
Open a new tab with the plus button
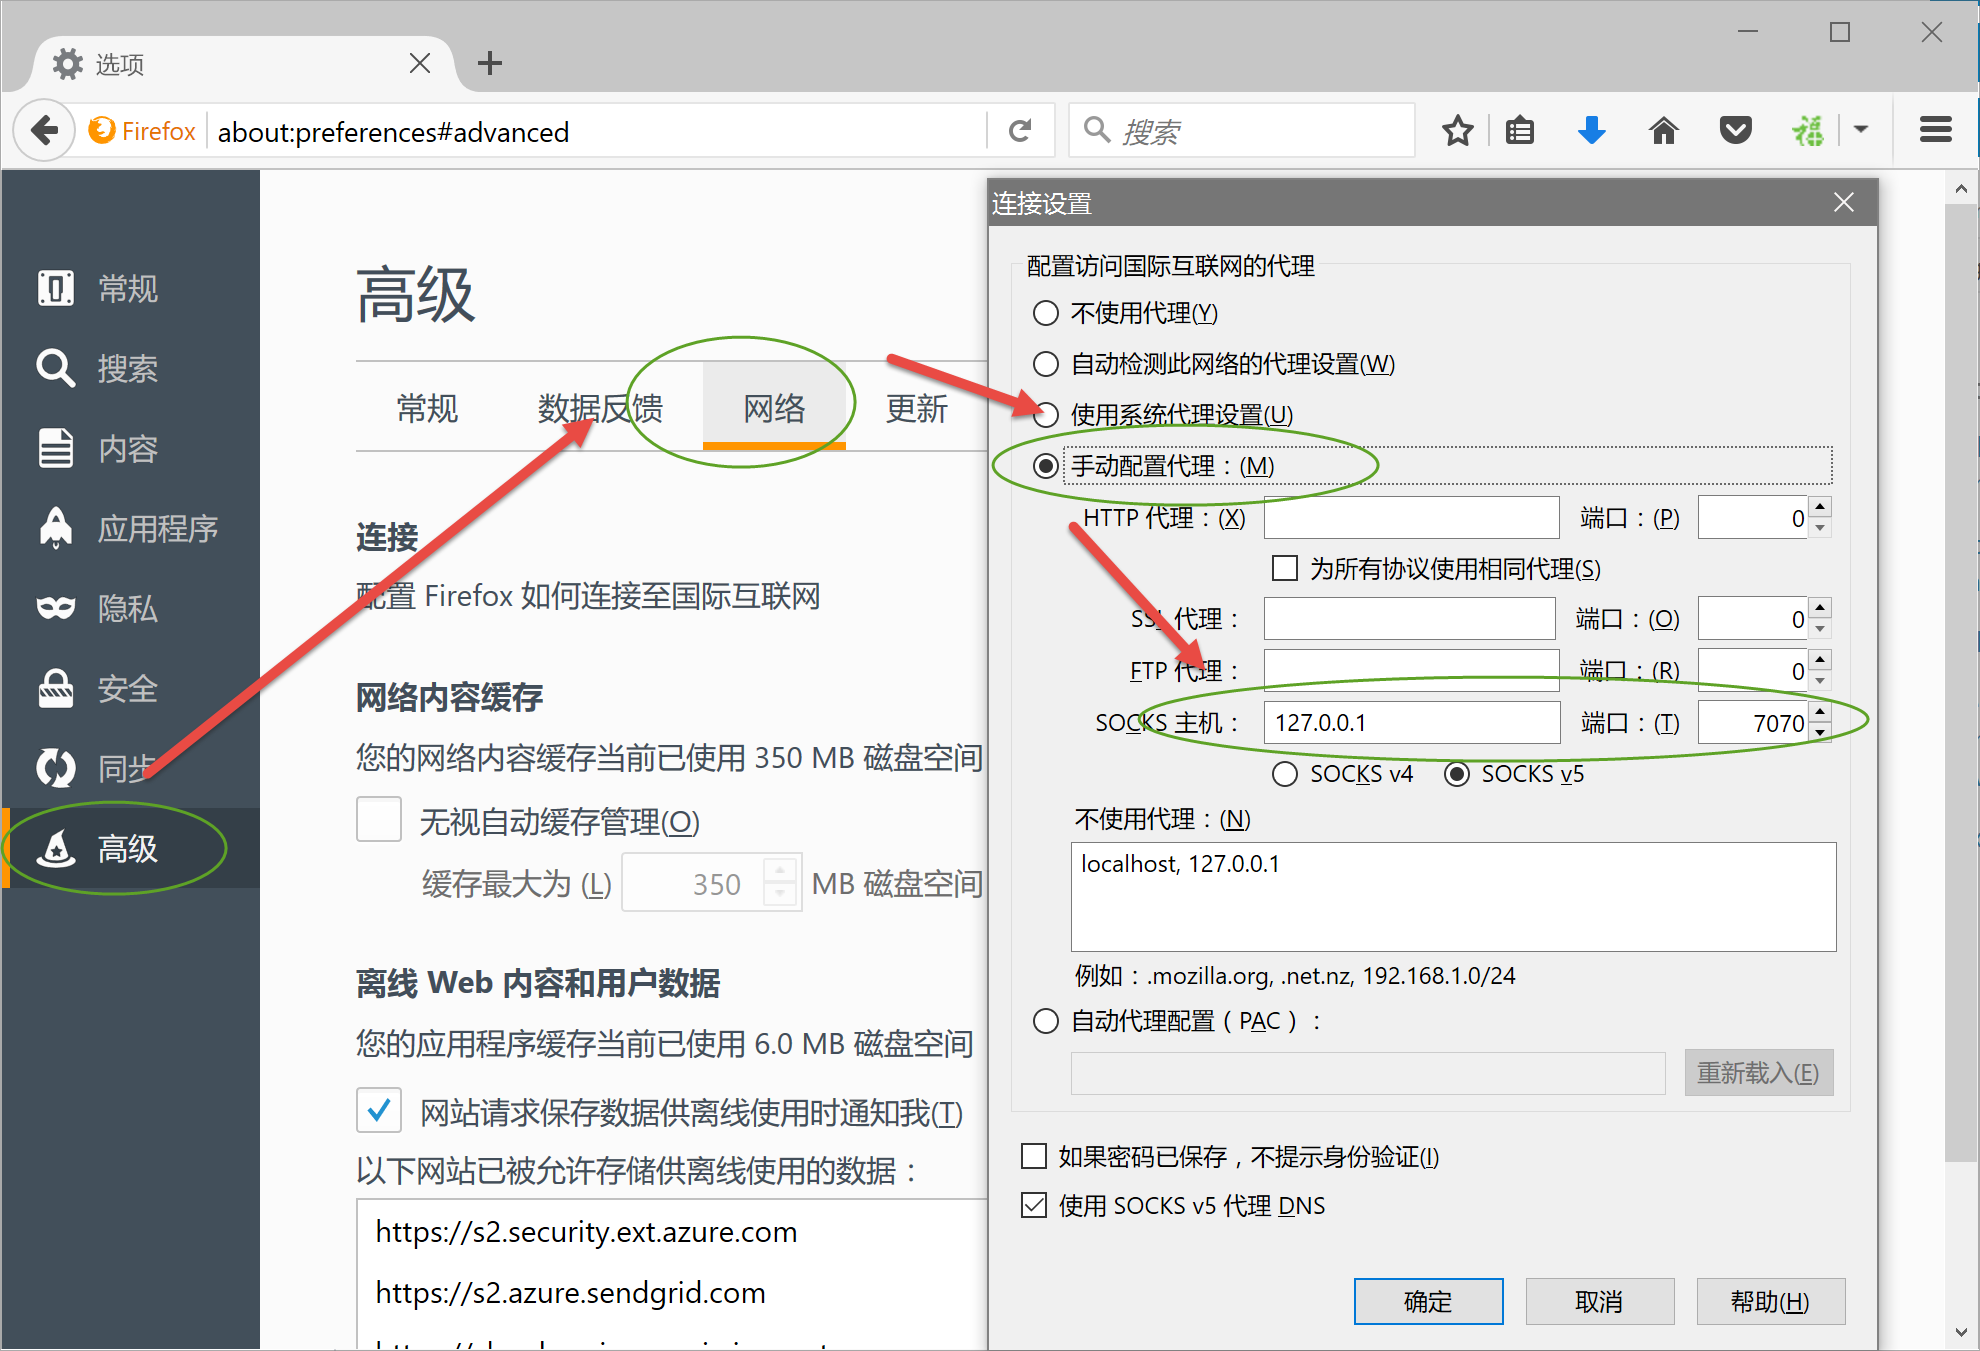[x=490, y=64]
